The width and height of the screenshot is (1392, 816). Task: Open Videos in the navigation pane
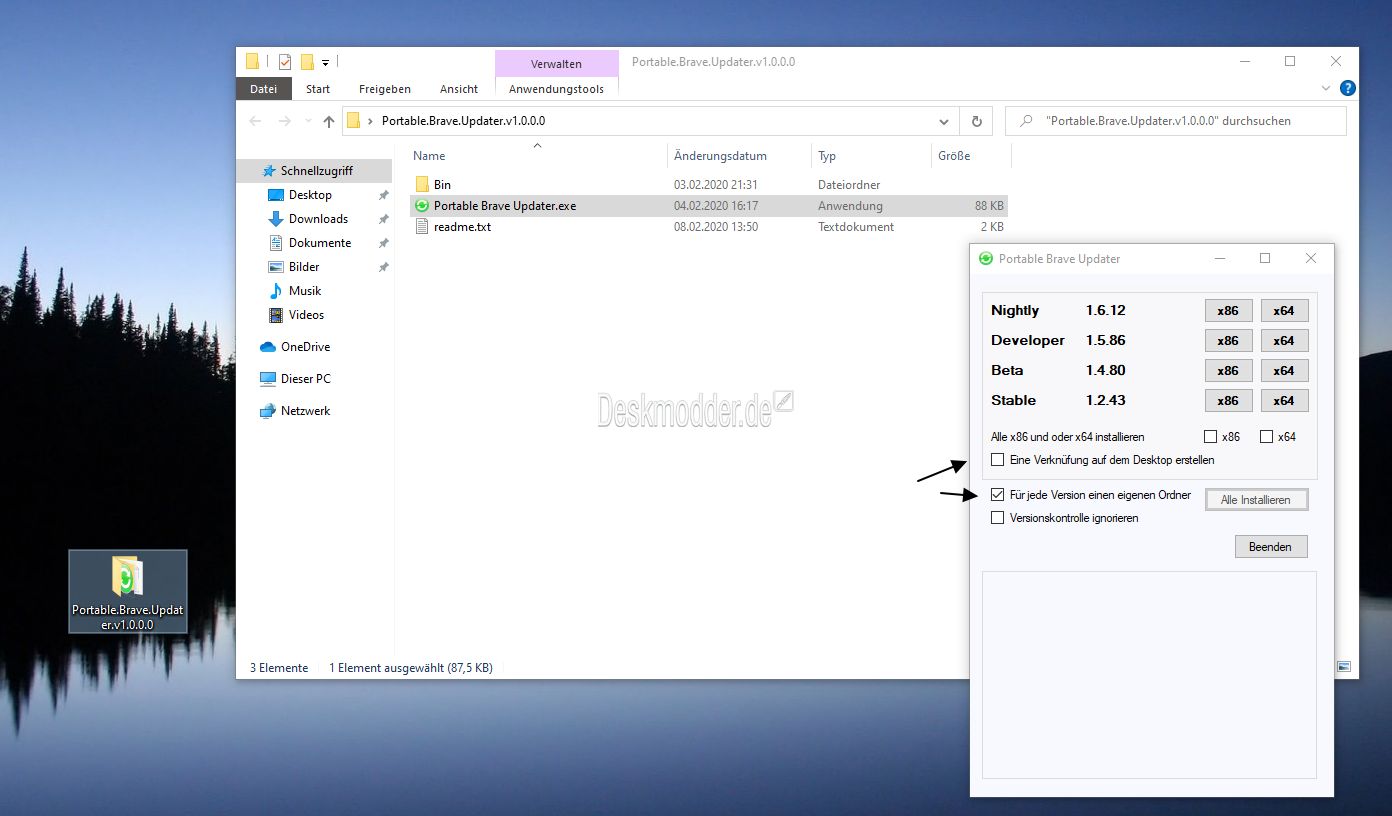point(306,315)
